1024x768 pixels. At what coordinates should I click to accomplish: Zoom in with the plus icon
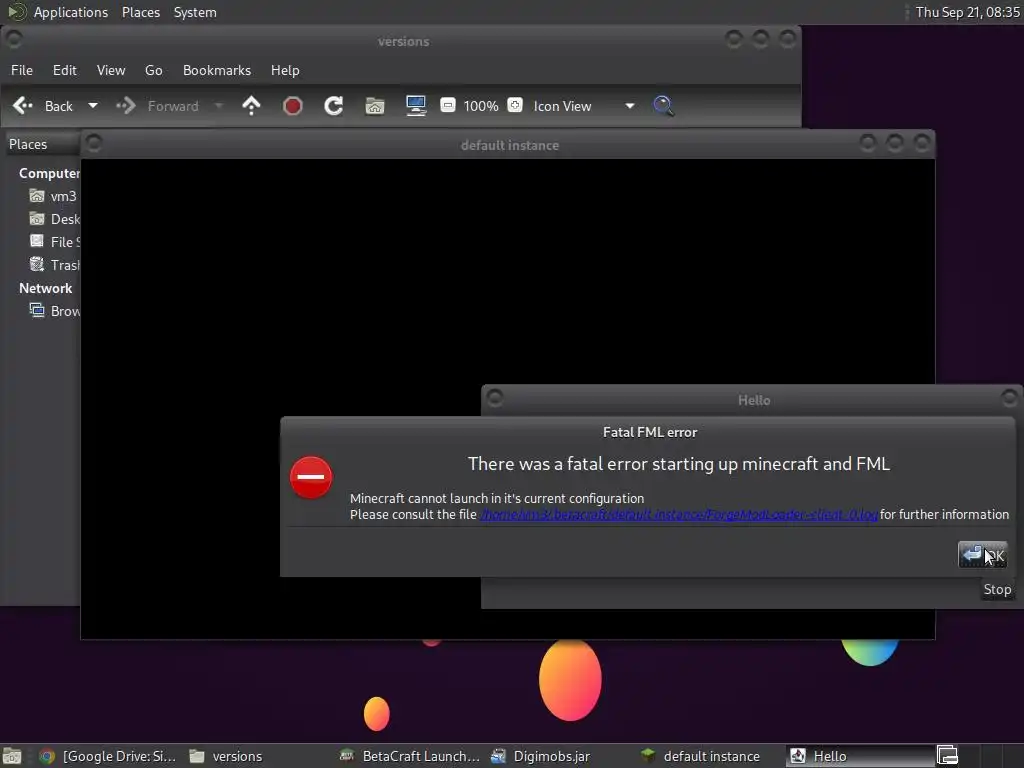pos(515,105)
